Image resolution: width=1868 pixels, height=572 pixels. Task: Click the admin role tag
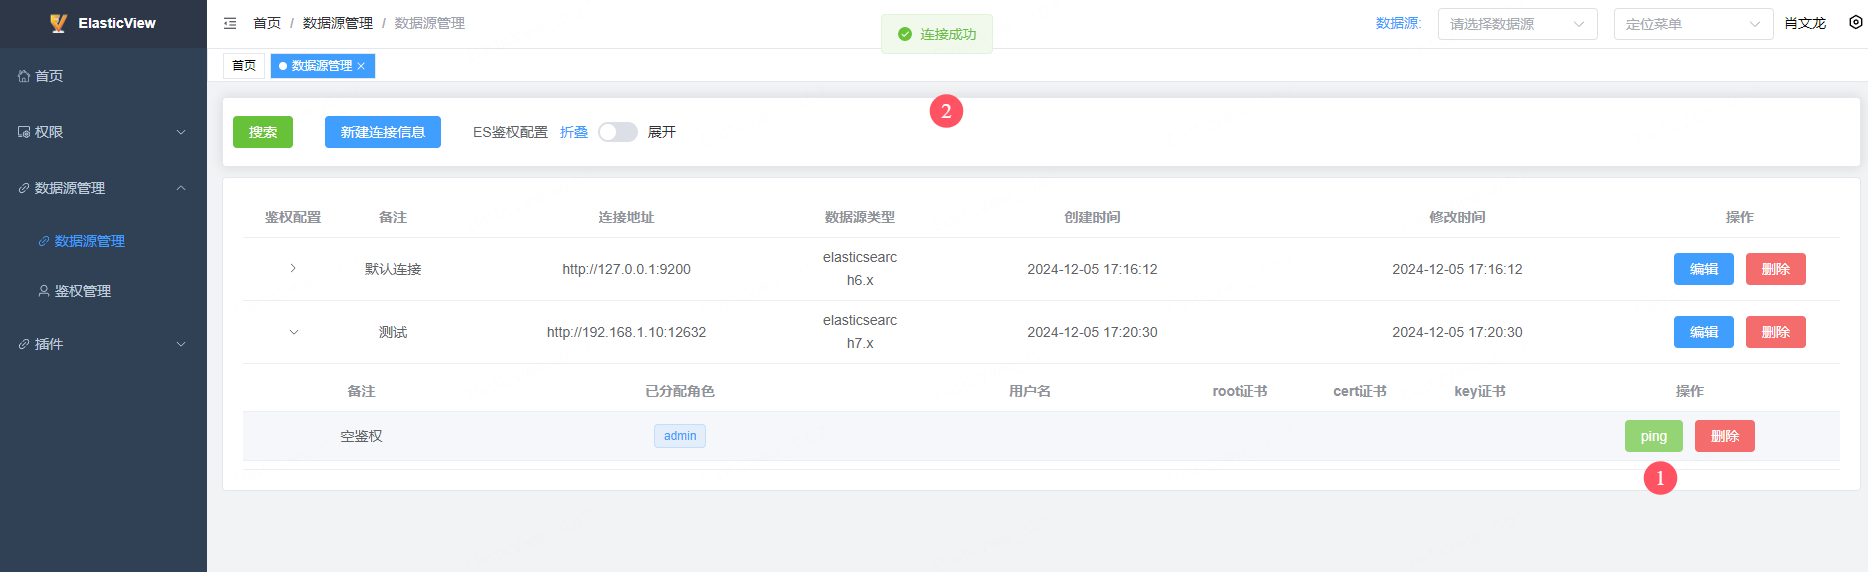click(680, 436)
